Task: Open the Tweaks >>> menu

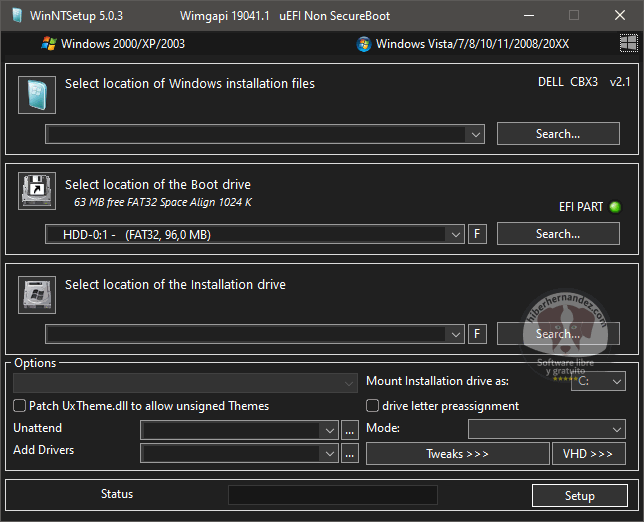Action: (458, 453)
